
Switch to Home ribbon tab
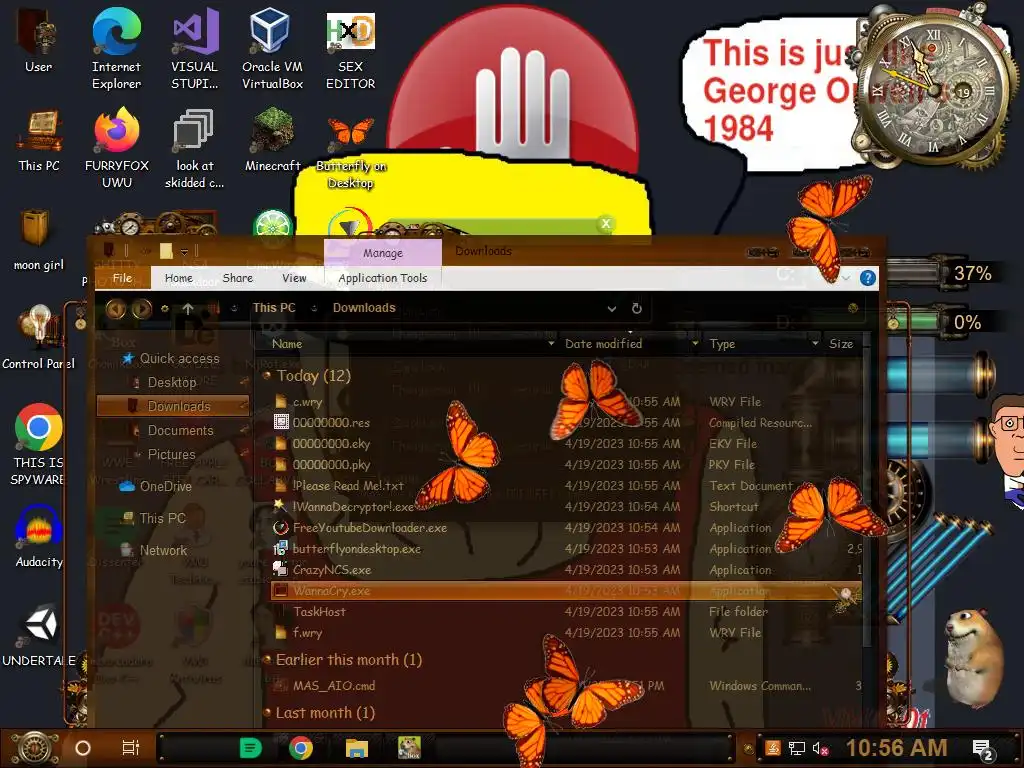pos(178,278)
